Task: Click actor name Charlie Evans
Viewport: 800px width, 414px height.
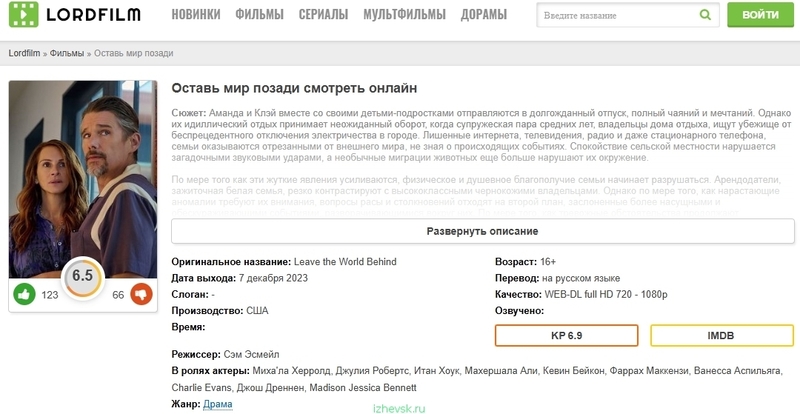Action: point(202,388)
